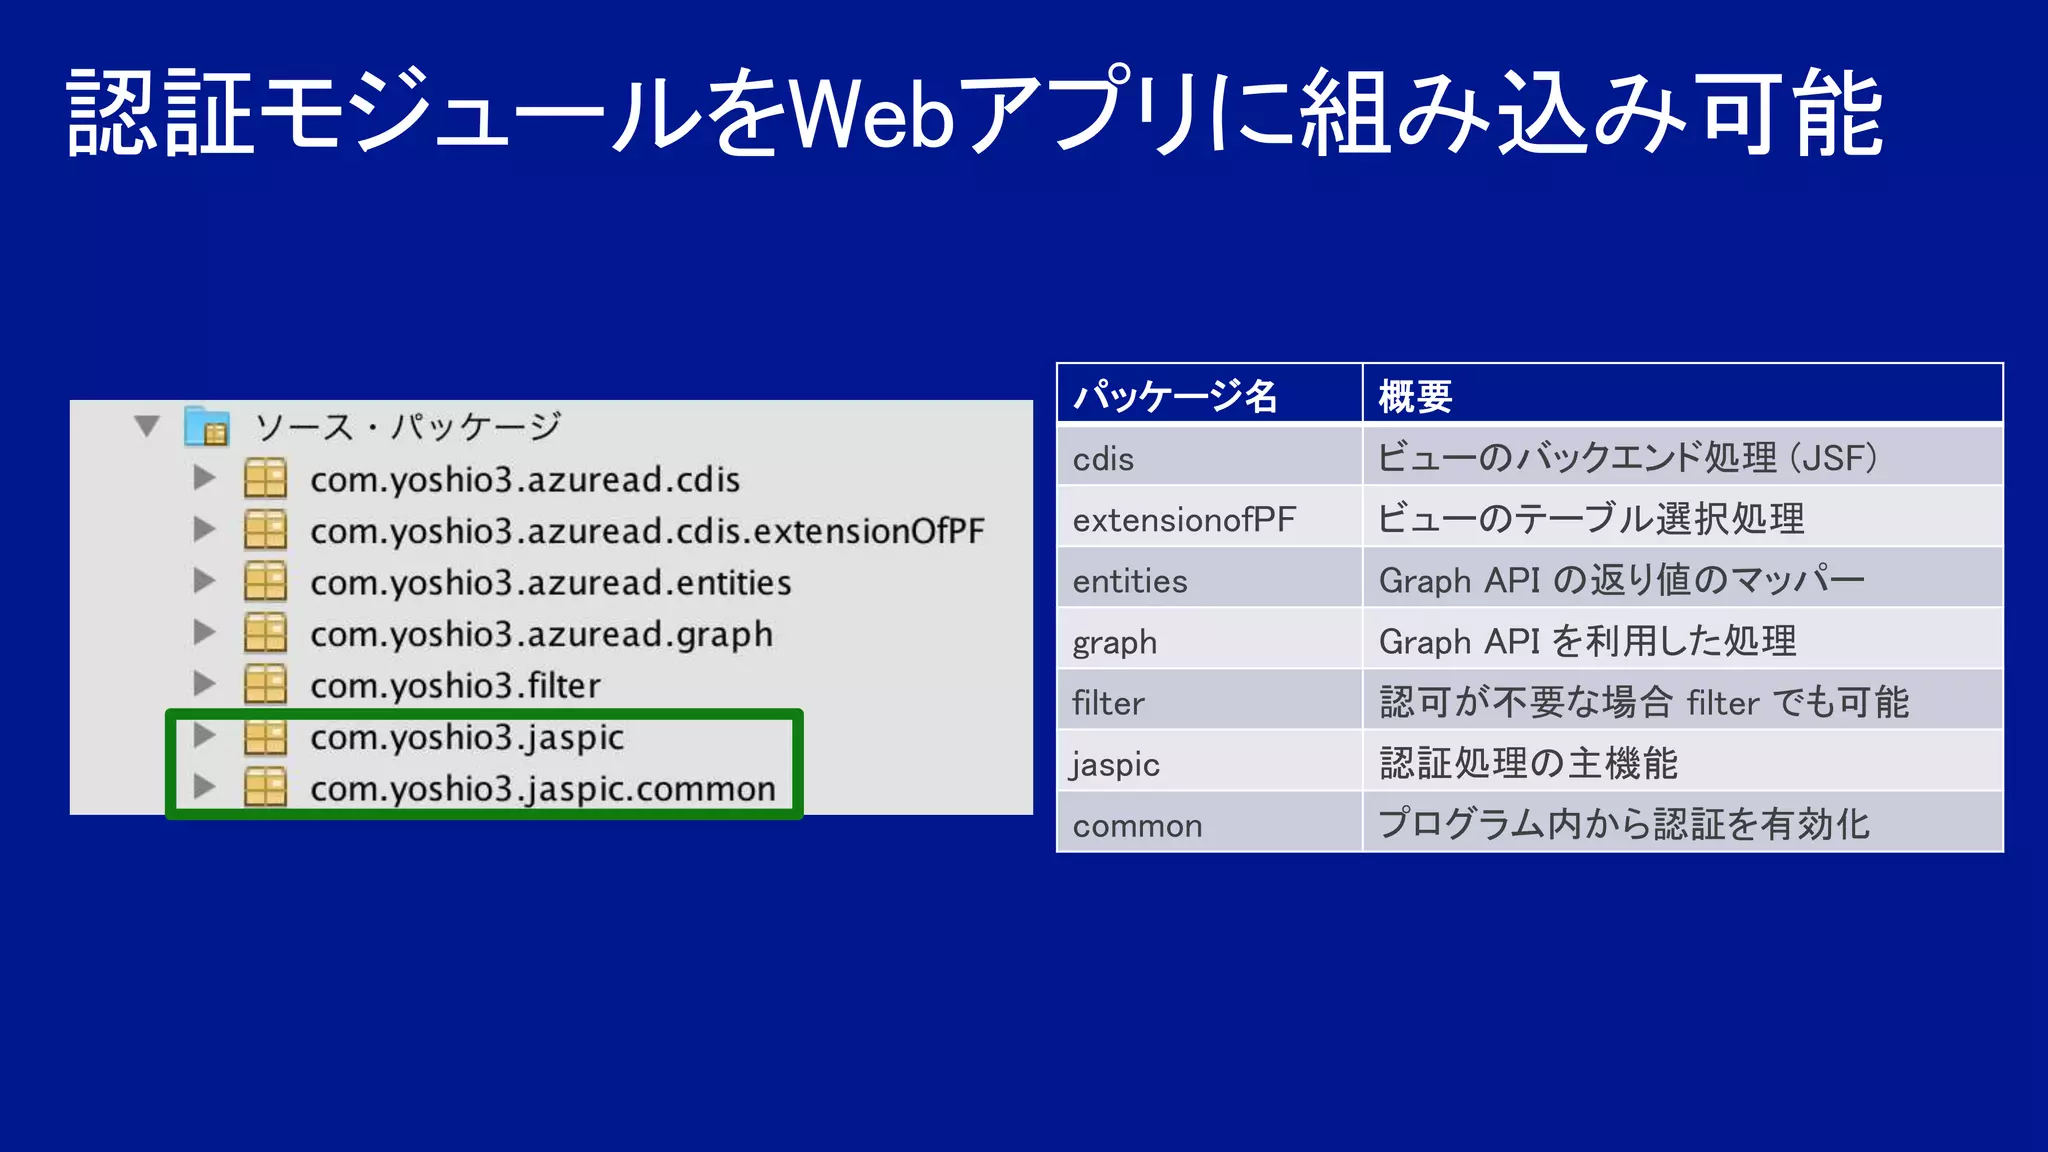
Task: Expand com.yoshio3.jaspic package arrow
Action: (205, 735)
